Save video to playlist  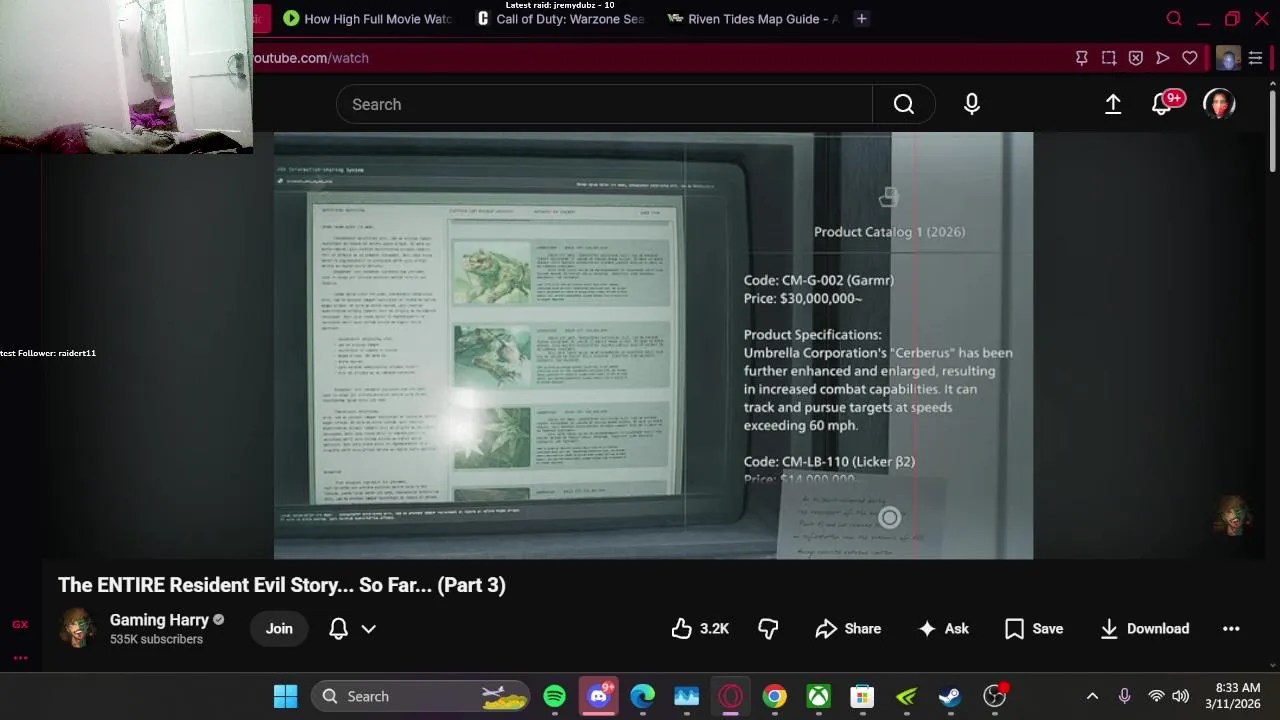[x=1034, y=628]
